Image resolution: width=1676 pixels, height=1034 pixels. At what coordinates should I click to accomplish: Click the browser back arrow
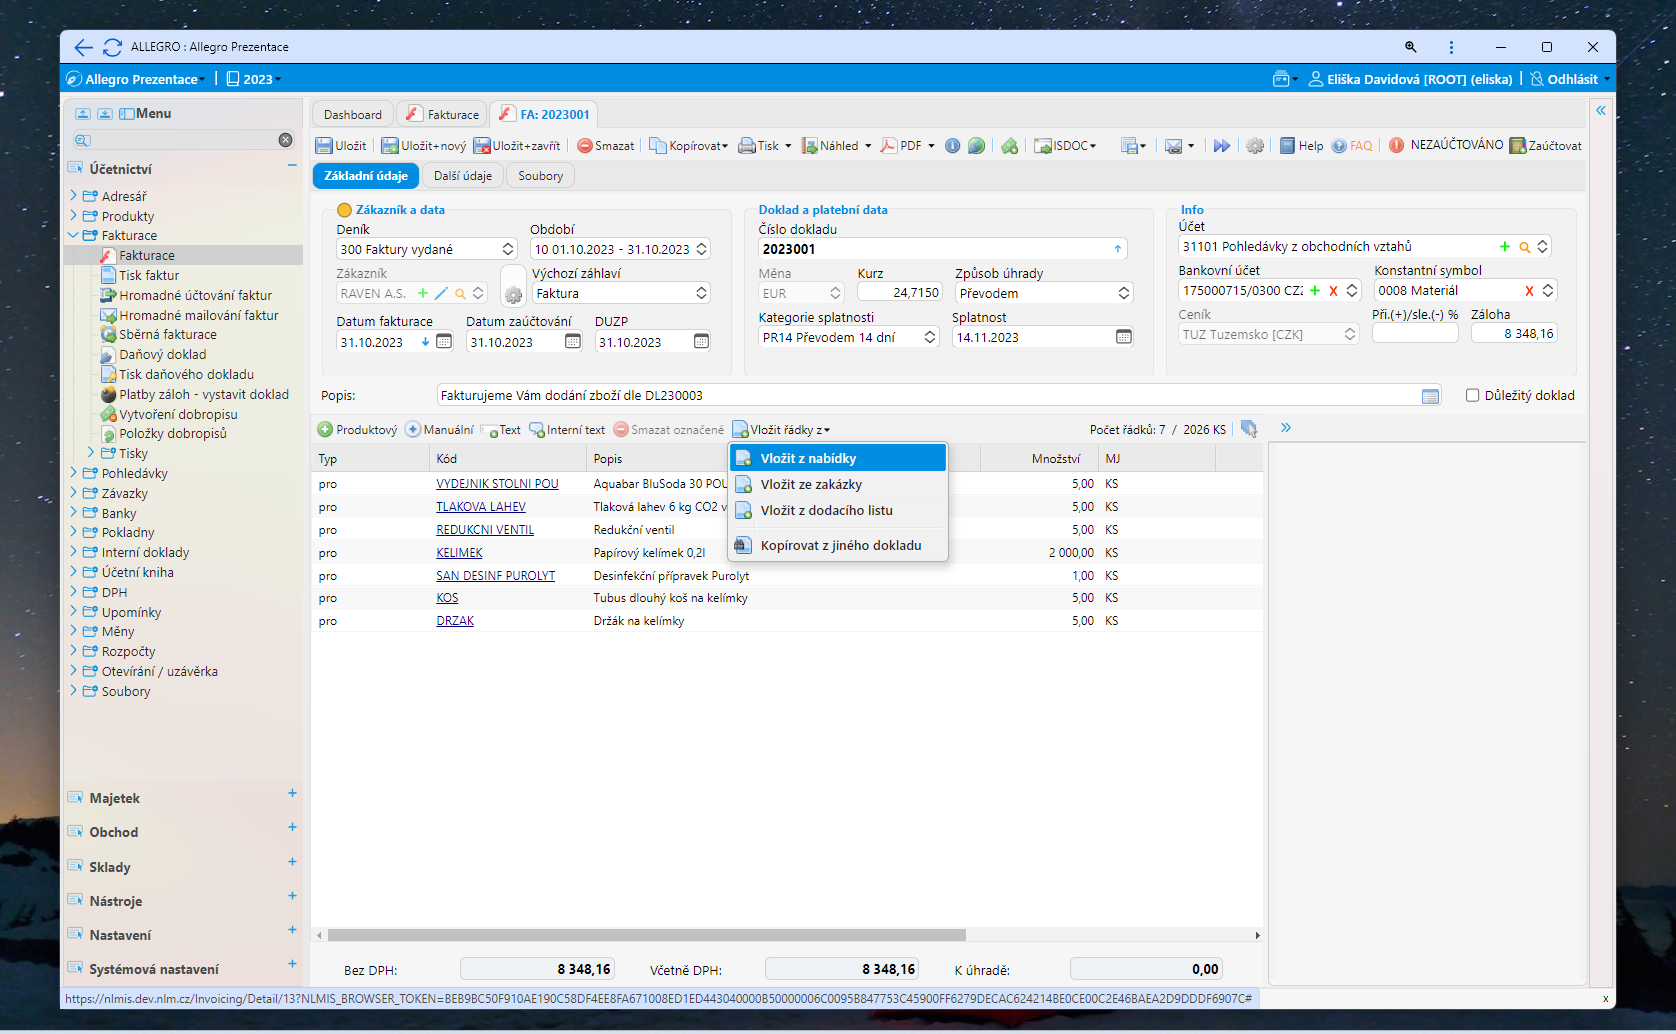(x=83, y=47)
